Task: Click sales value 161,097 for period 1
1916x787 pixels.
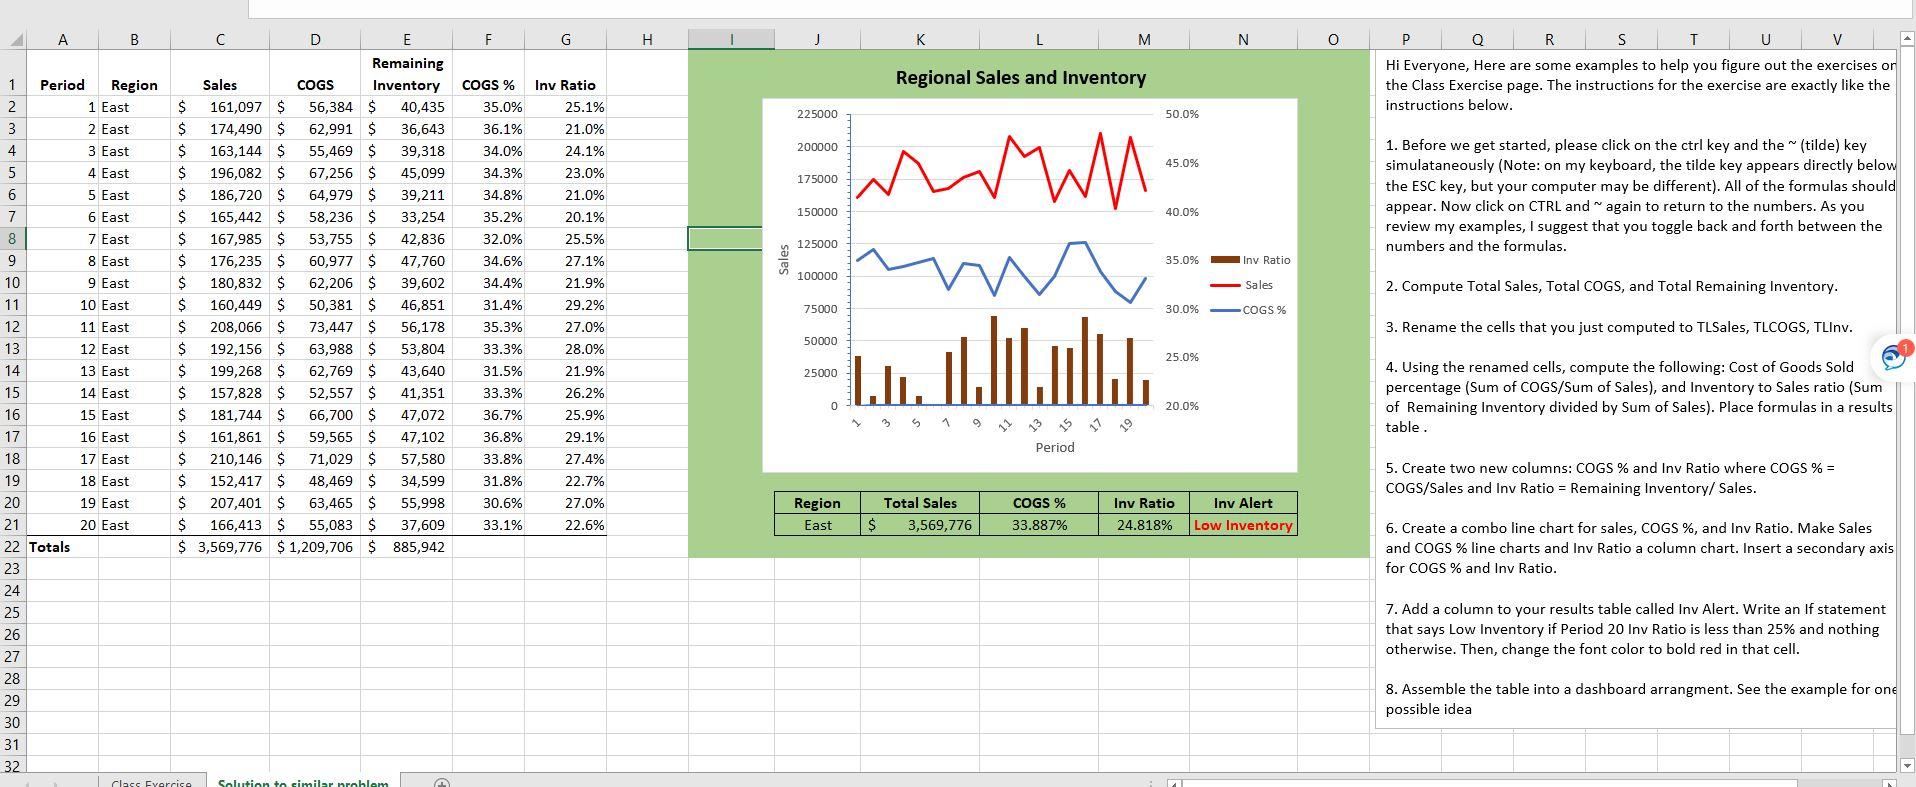Action: [220, 107]
